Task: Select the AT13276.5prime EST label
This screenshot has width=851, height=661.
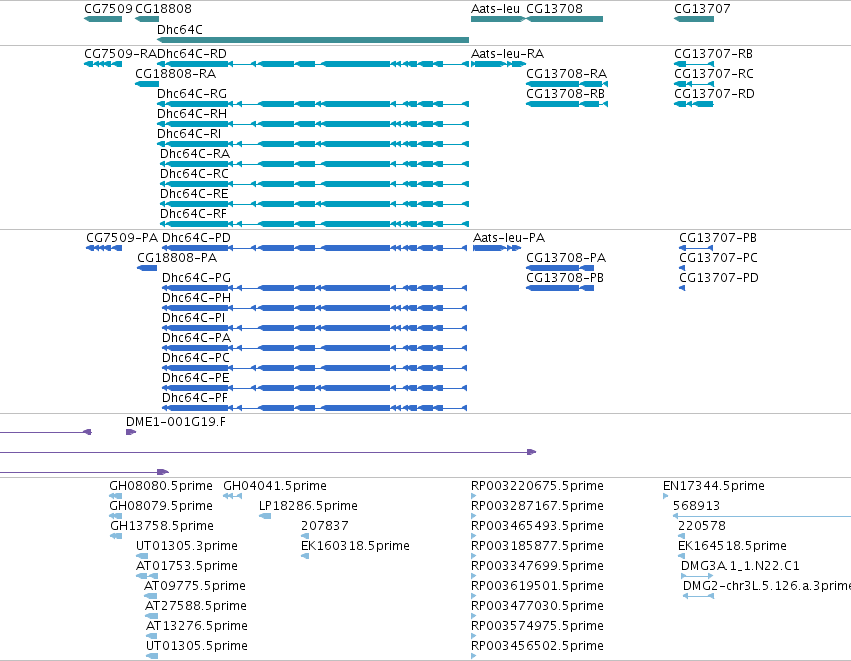Action: [x=197, y=626]
